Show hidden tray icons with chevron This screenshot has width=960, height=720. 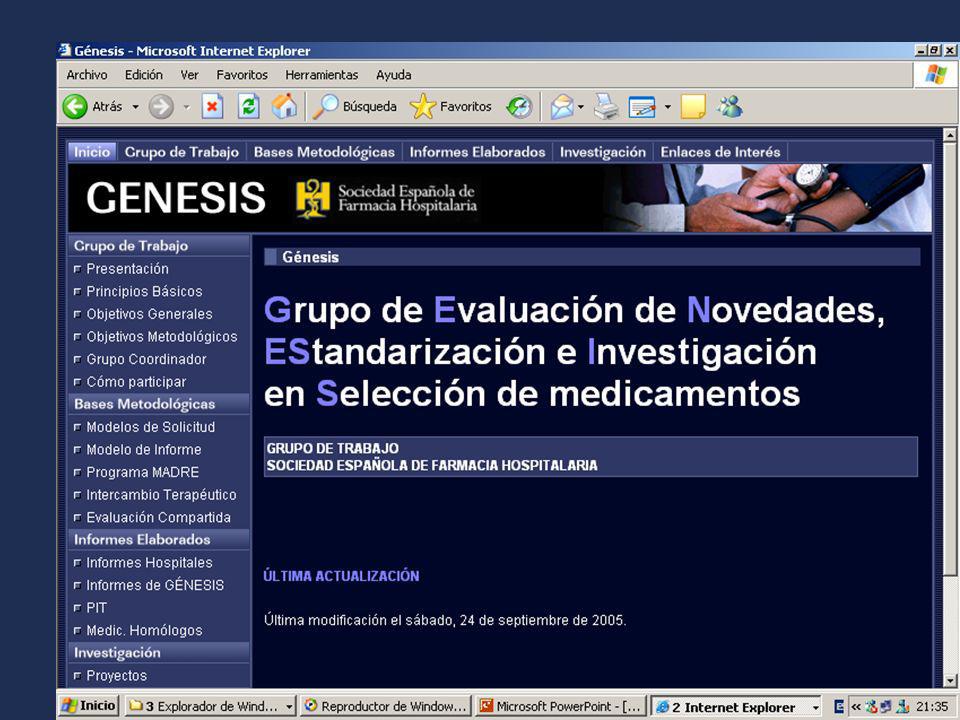(x=856, y=707)
